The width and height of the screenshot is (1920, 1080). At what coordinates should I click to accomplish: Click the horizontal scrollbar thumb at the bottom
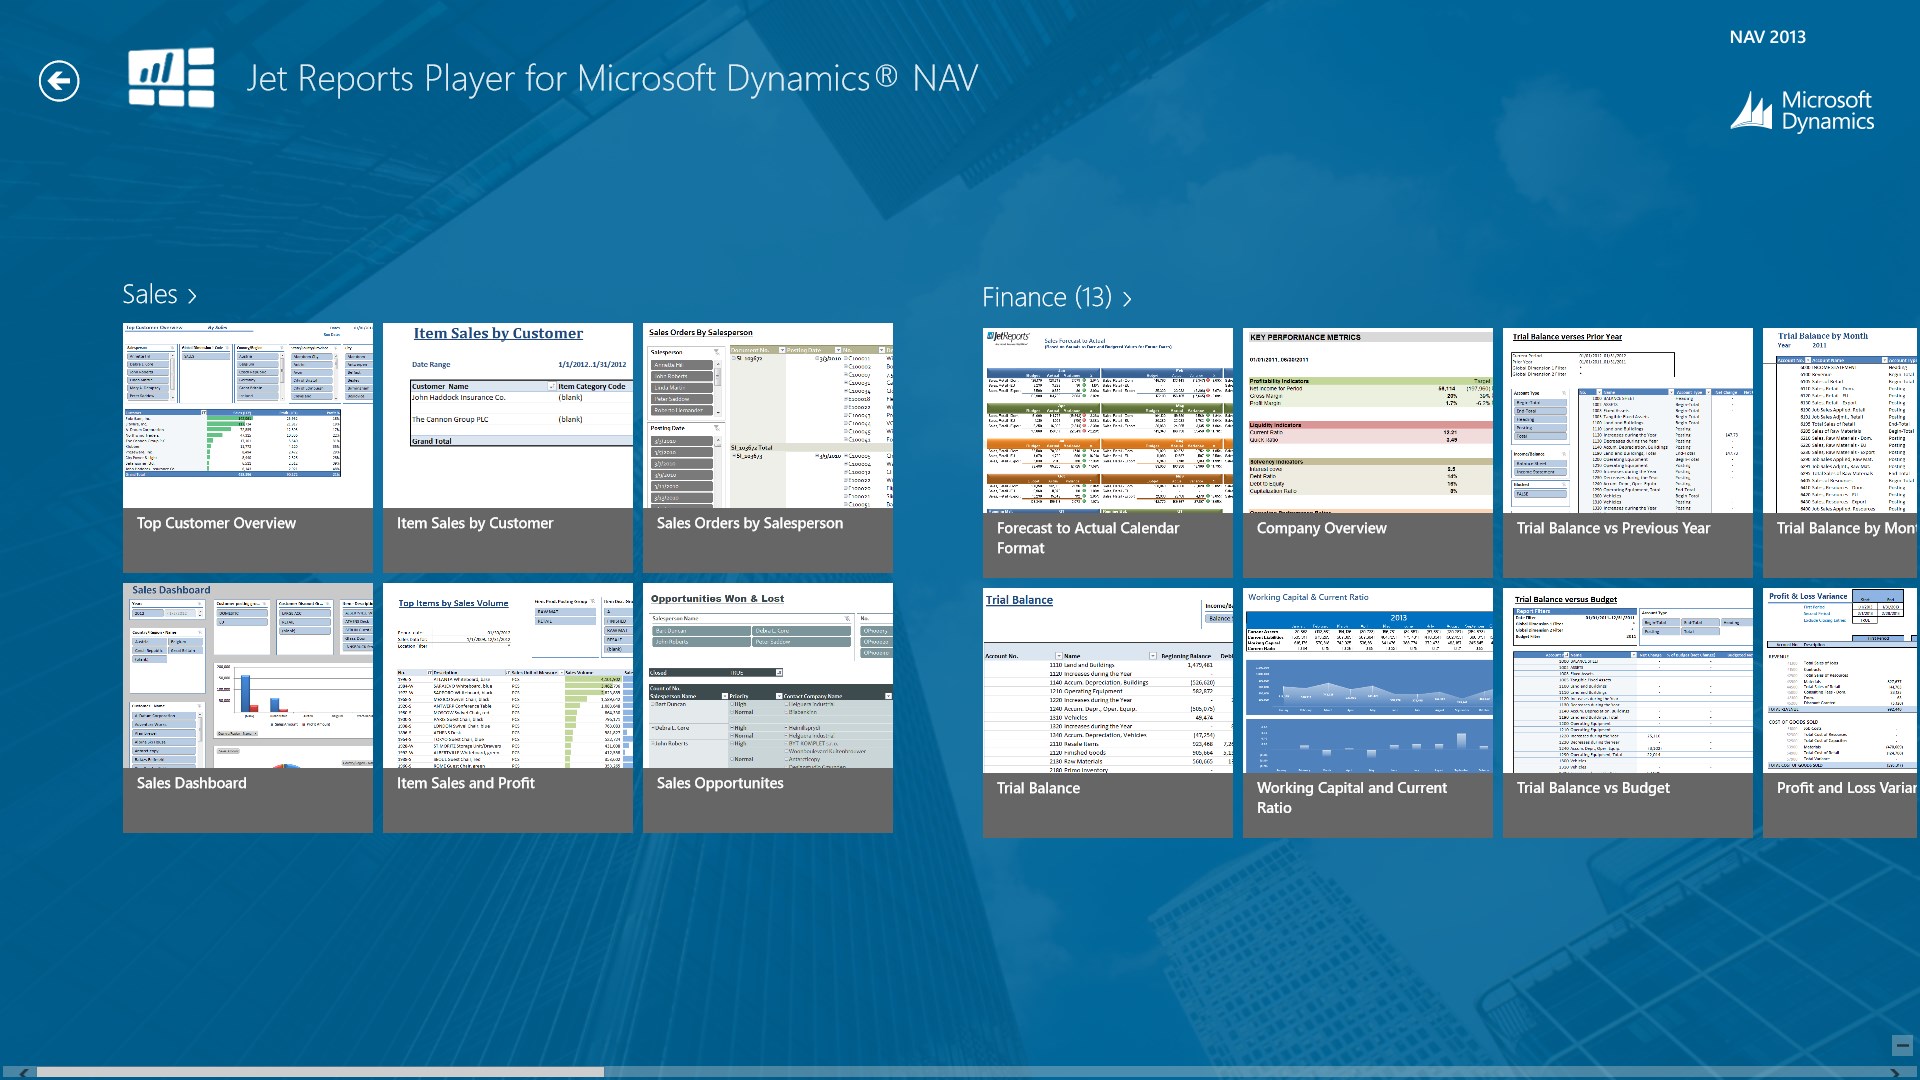point(320,1072)
